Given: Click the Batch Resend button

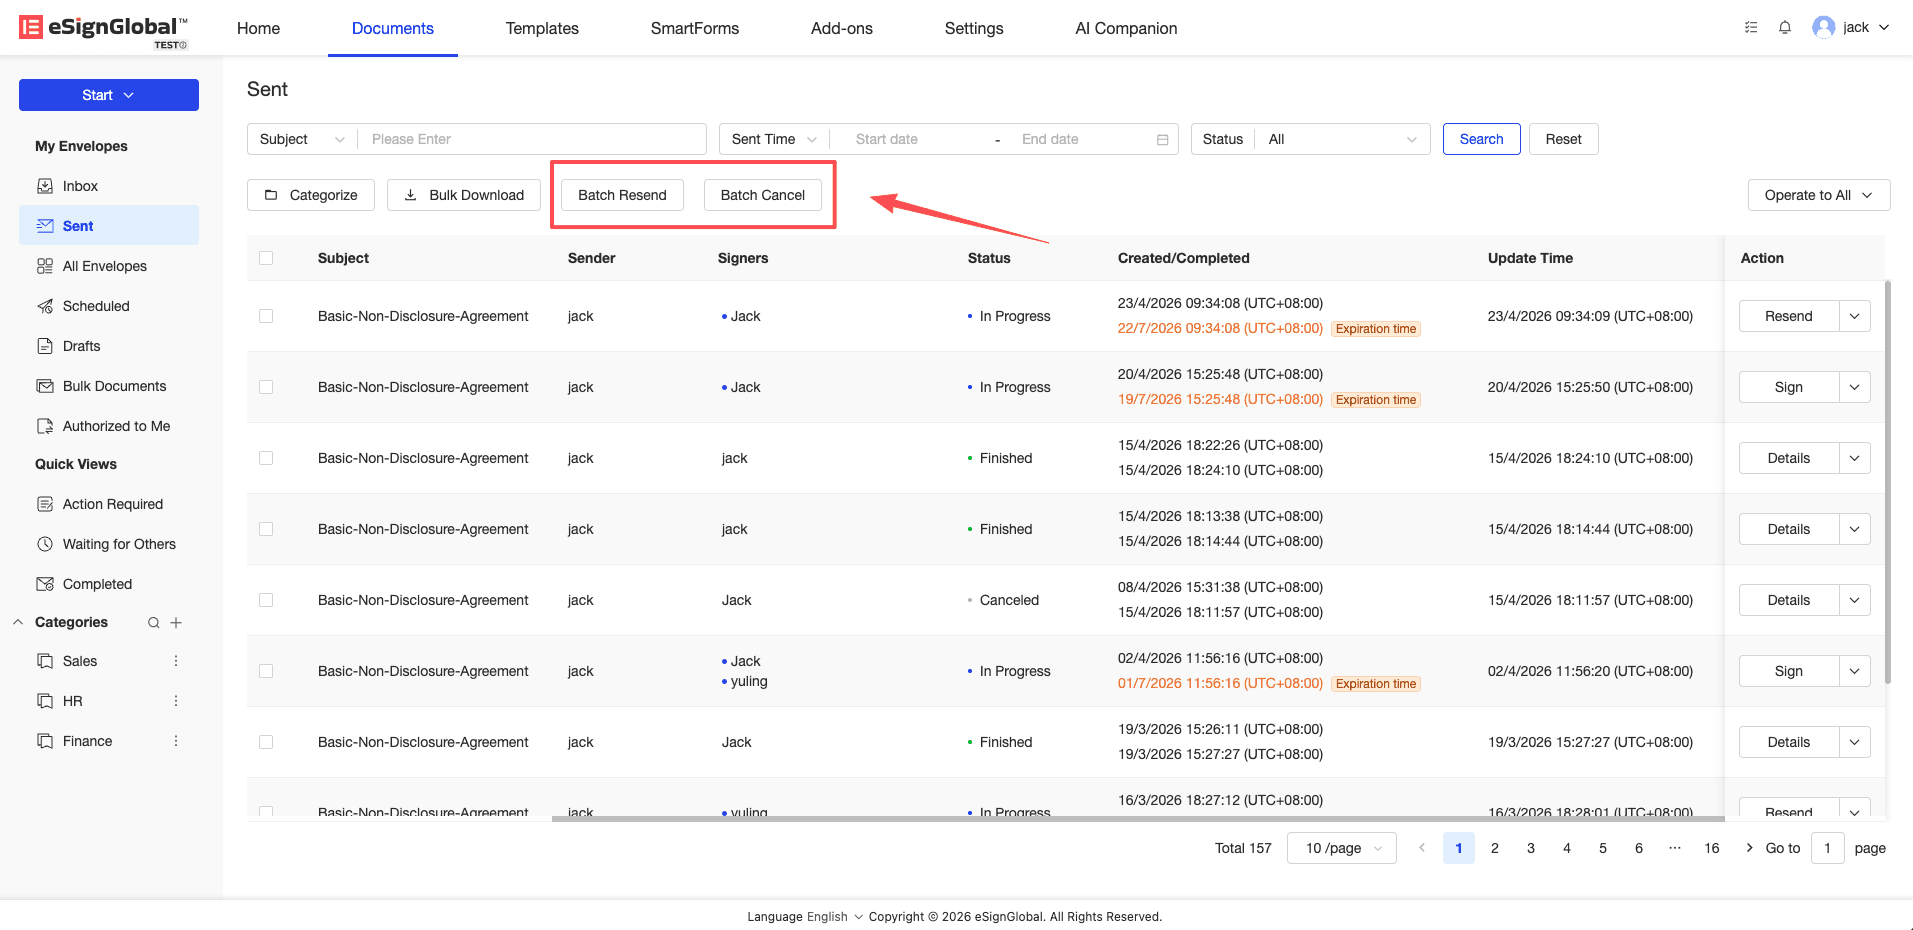Looking at the screenshot, I should (622, 195).
